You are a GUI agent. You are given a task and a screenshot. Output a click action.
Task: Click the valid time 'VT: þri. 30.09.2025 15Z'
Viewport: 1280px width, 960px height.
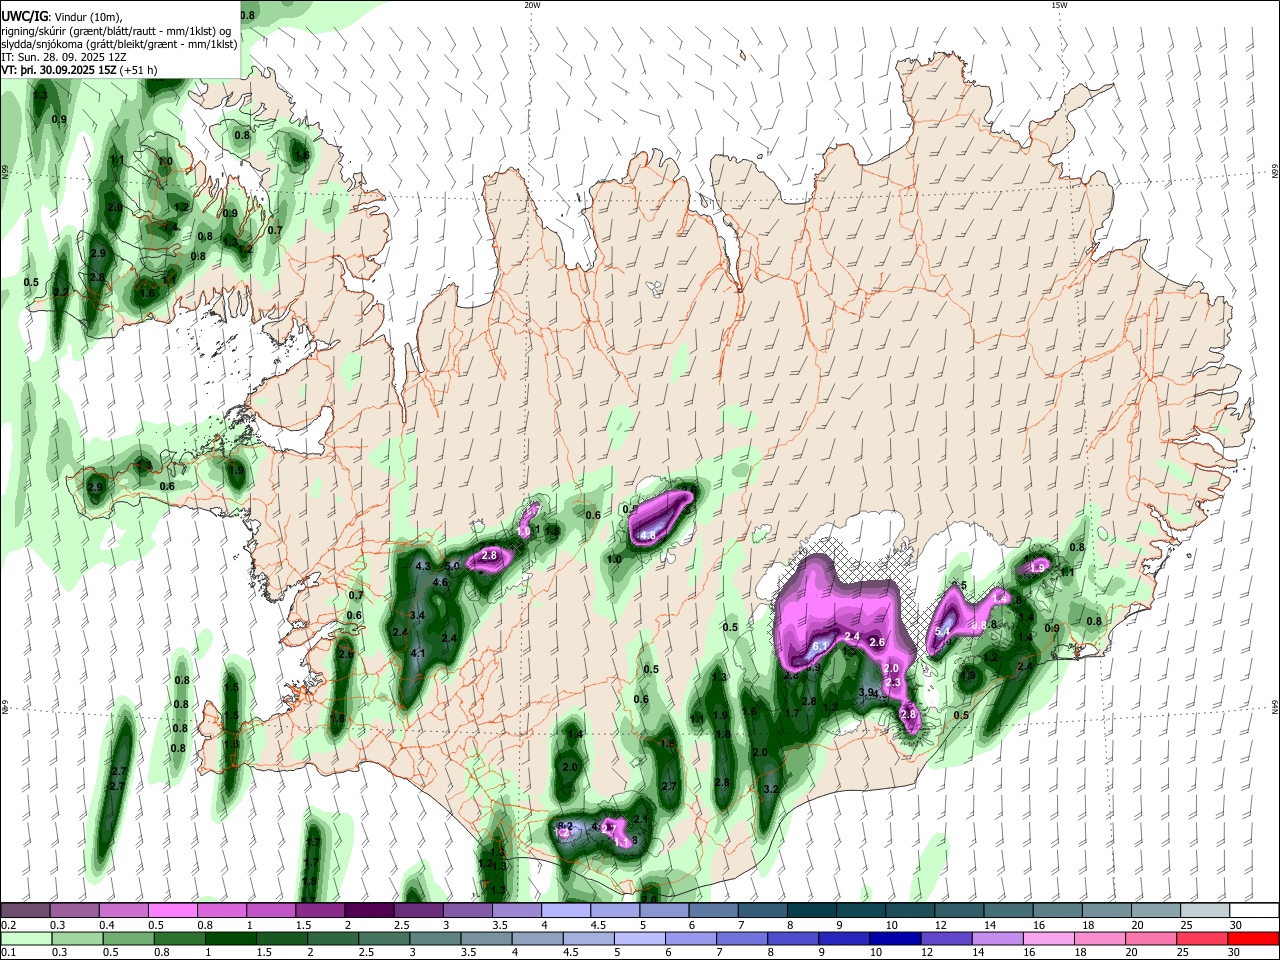(x=59, y=70)
